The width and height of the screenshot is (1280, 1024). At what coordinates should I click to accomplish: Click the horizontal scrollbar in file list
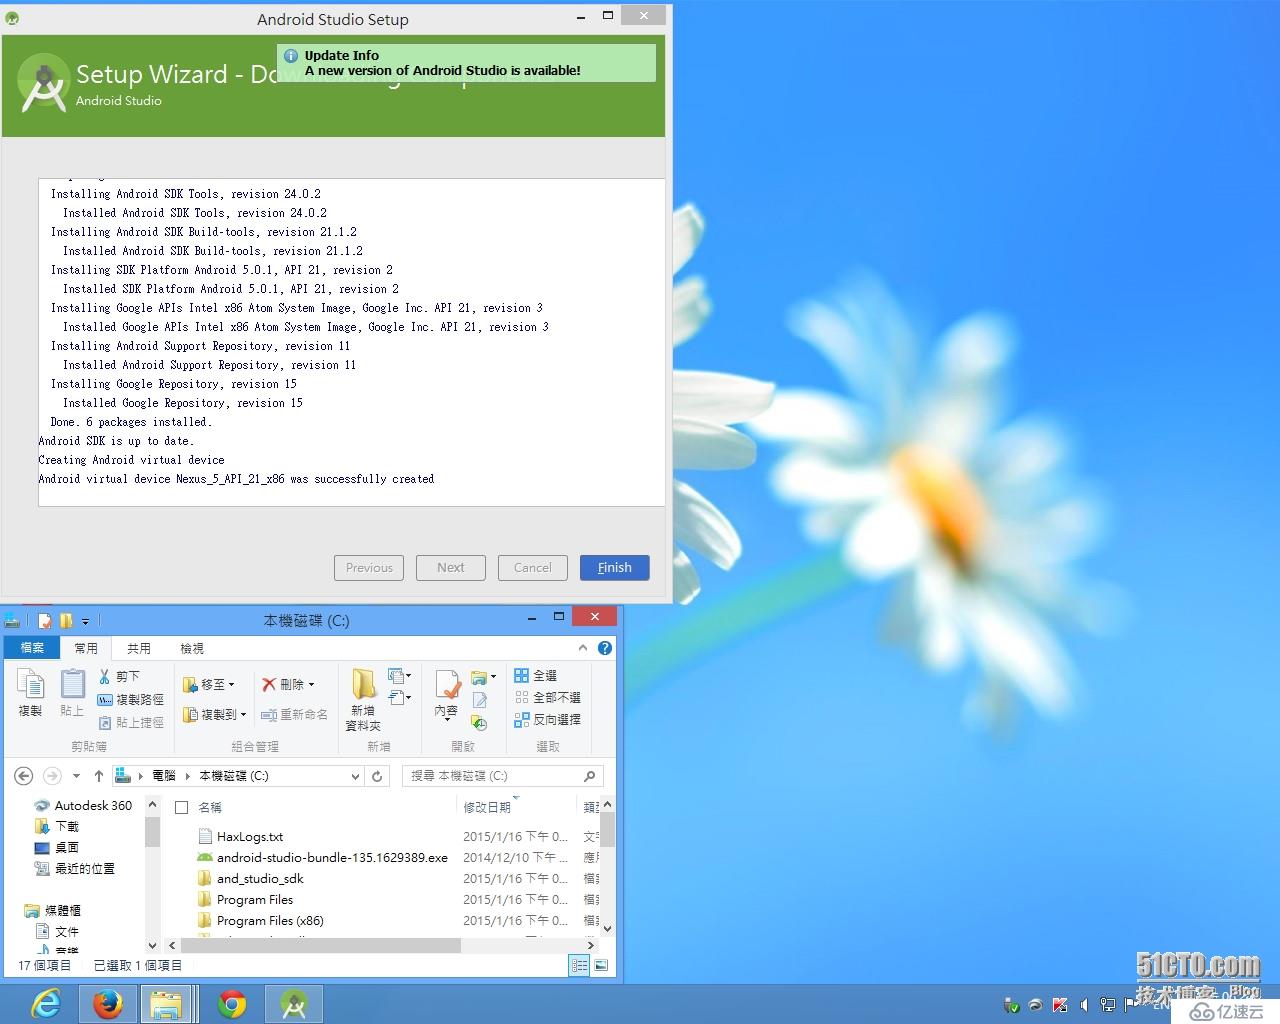coord(320,945)
